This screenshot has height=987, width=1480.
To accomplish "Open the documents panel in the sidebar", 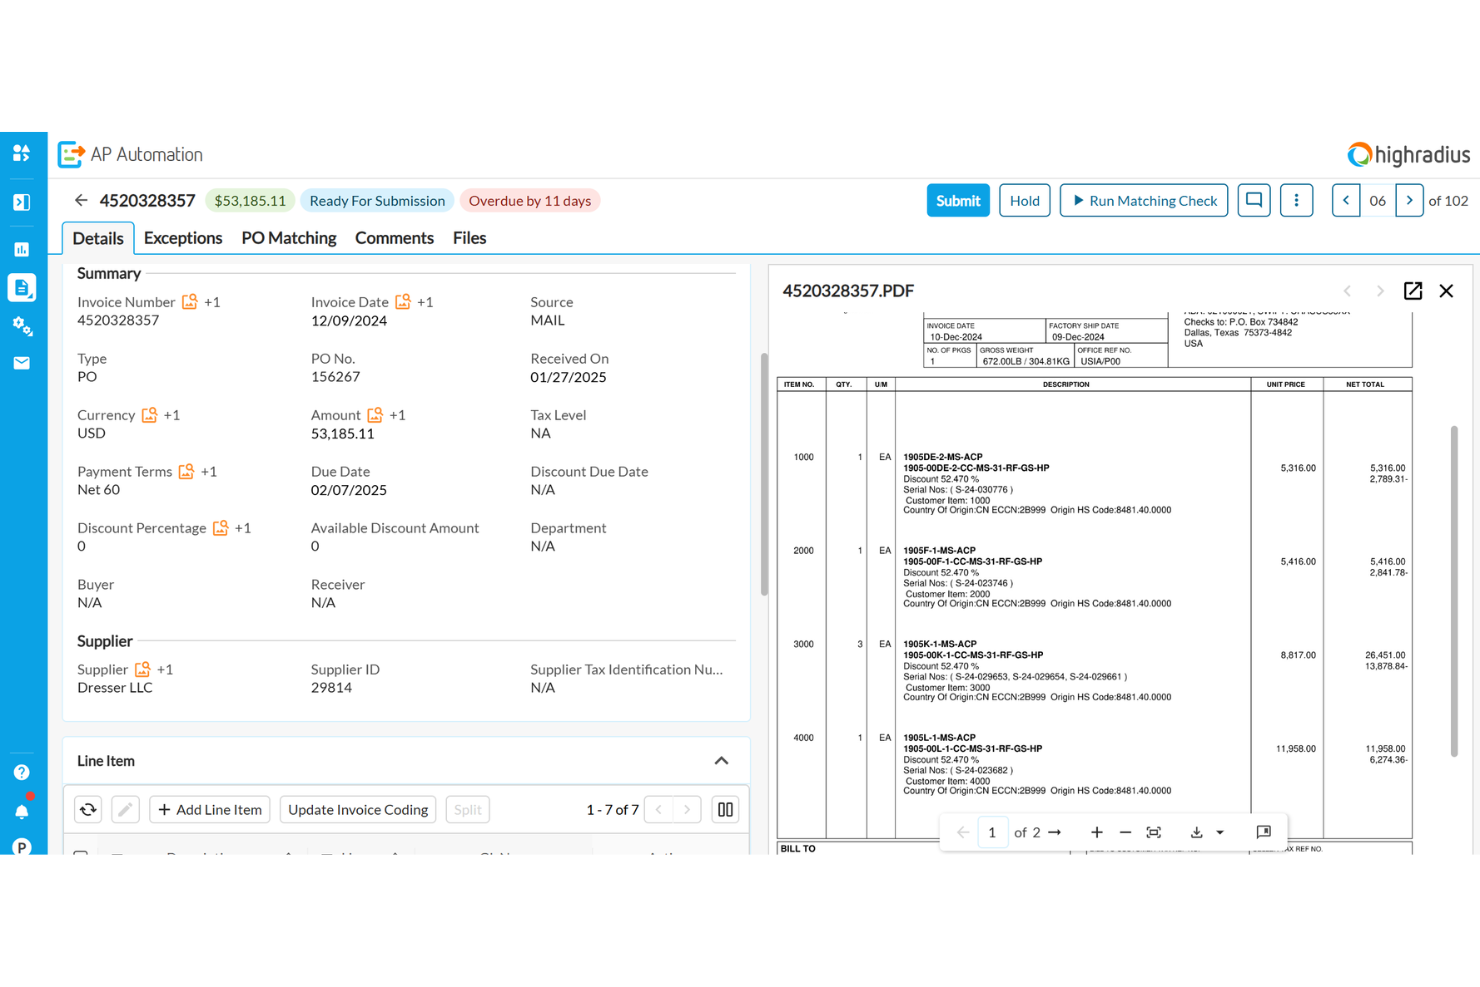I will pyautogui.click(x=22, y=287).
